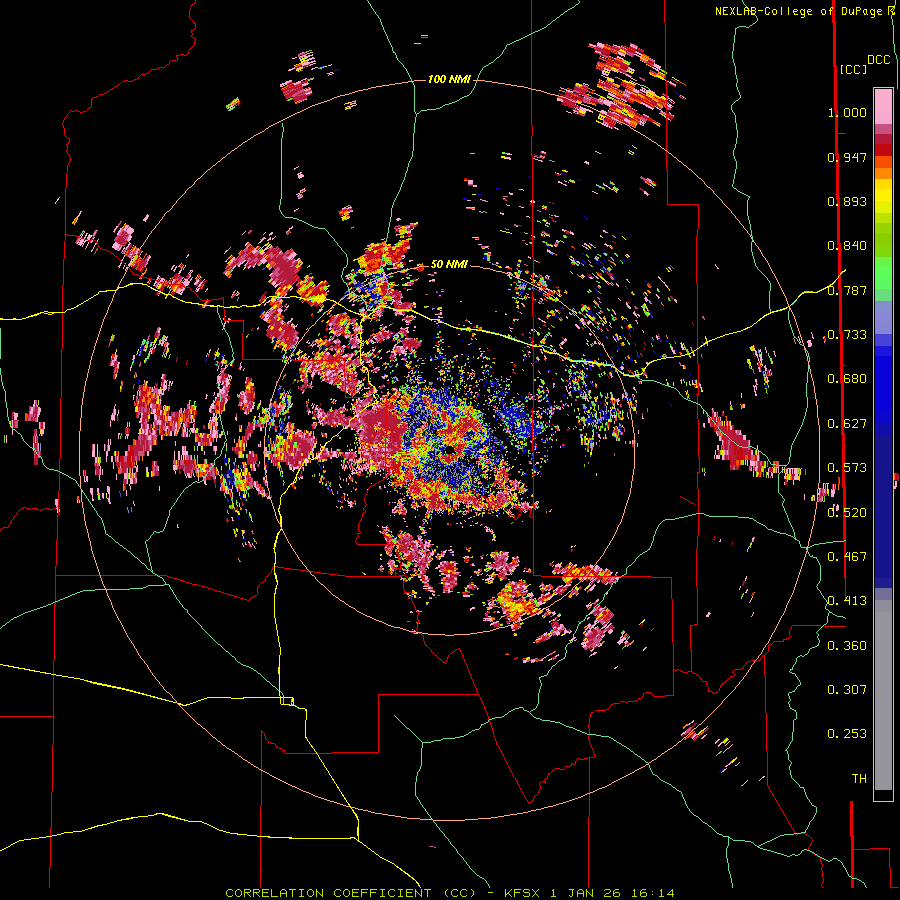Click the 0.253 scale value
This screenshot has height=900, width=900.
[x=847, y=734]
